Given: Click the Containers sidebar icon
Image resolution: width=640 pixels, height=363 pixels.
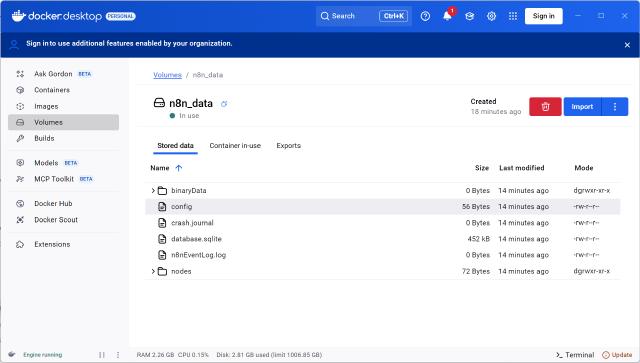Looking at the screenshot, I should coord(20,90).
